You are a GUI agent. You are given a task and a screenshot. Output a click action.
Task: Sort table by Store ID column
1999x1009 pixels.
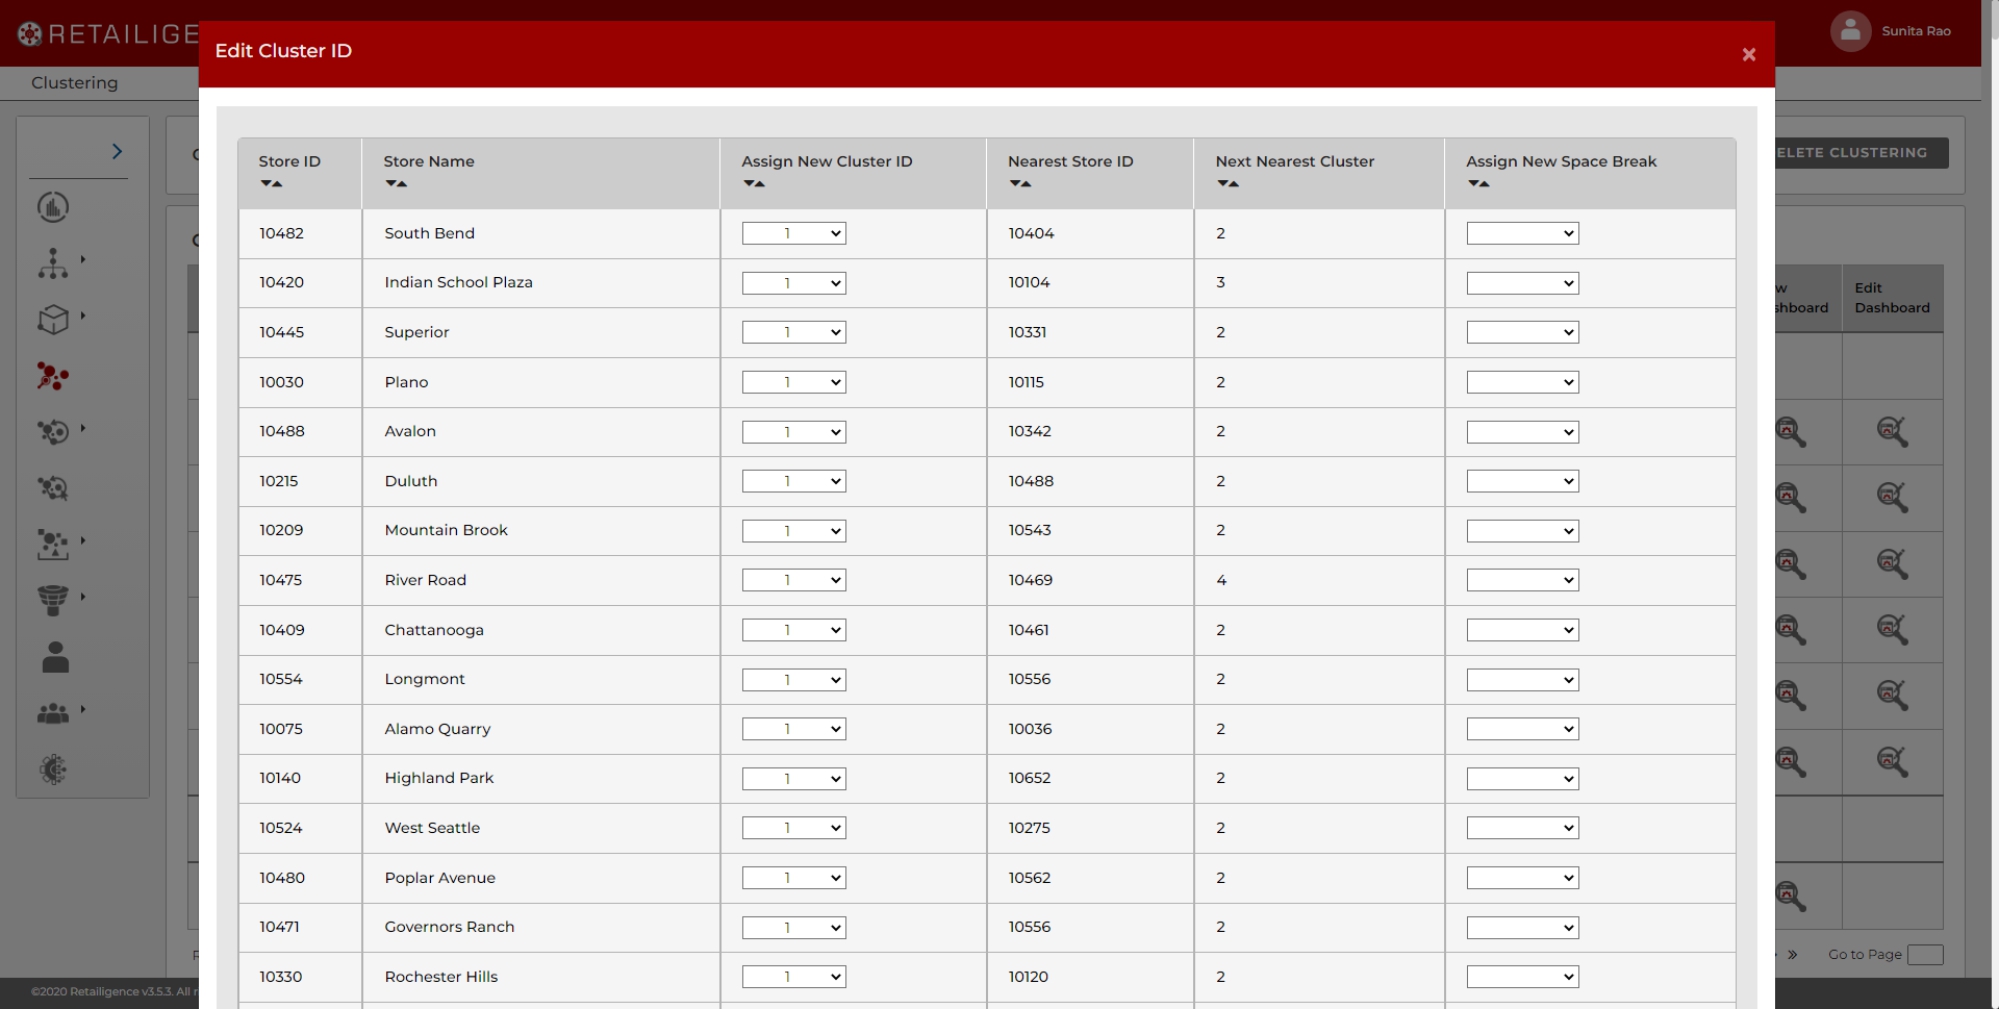click(271, 184)
